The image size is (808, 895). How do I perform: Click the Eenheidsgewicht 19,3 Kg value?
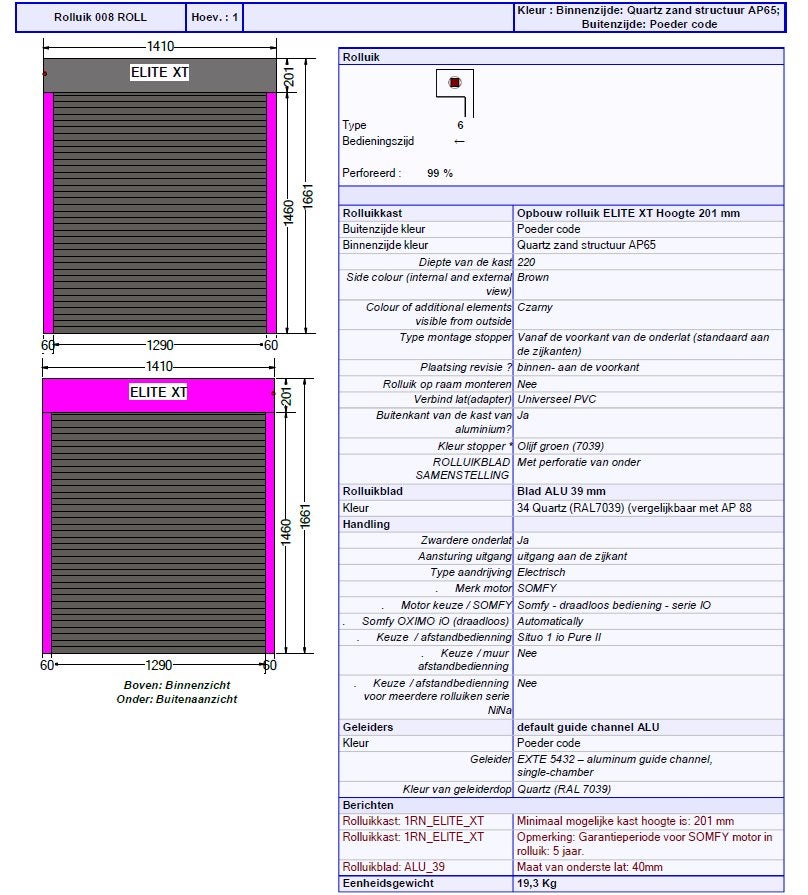537,883
